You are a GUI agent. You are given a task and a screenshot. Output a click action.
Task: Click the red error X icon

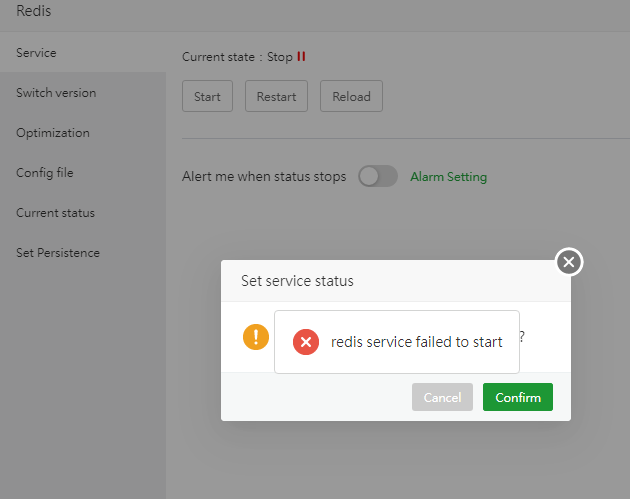[306, 342]
